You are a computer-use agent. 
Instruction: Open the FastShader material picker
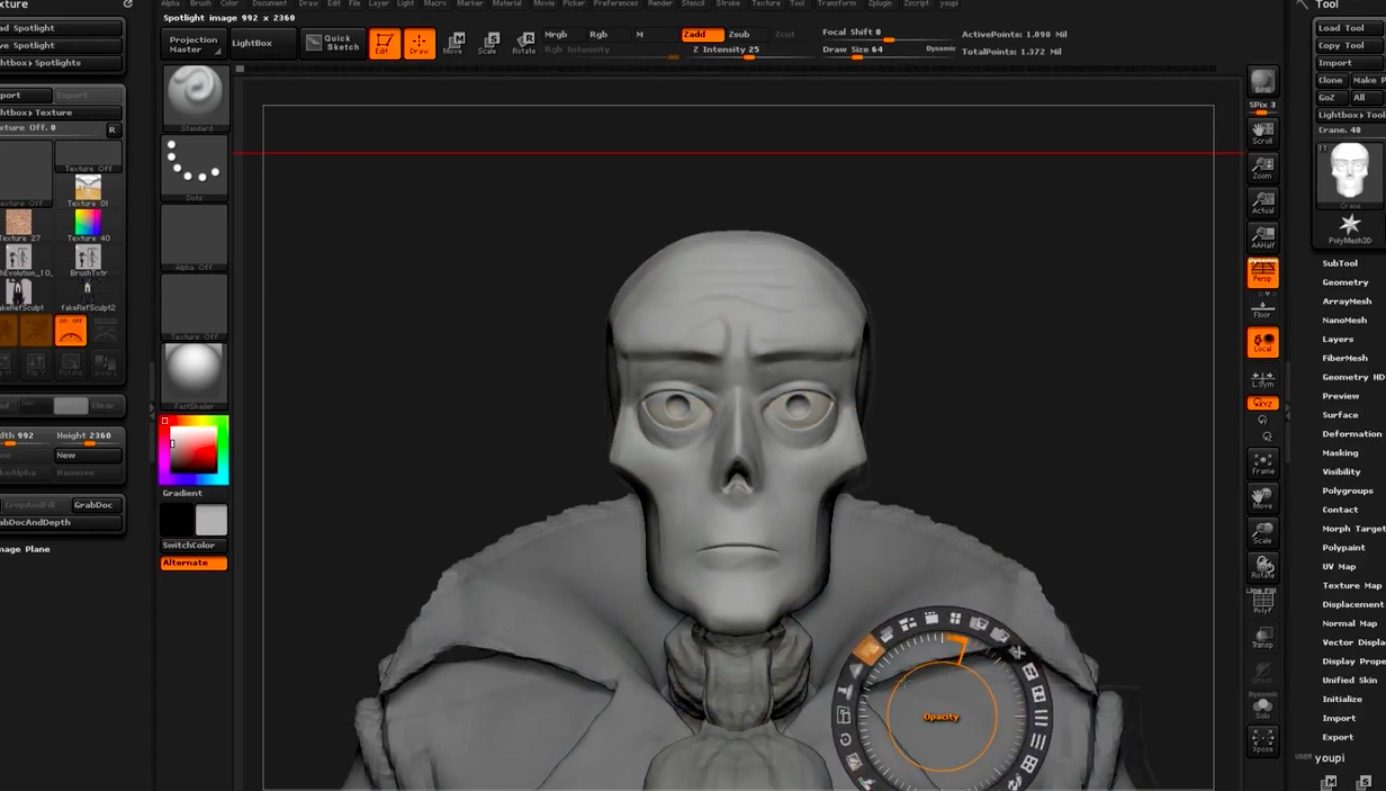[x=195, y=376]
